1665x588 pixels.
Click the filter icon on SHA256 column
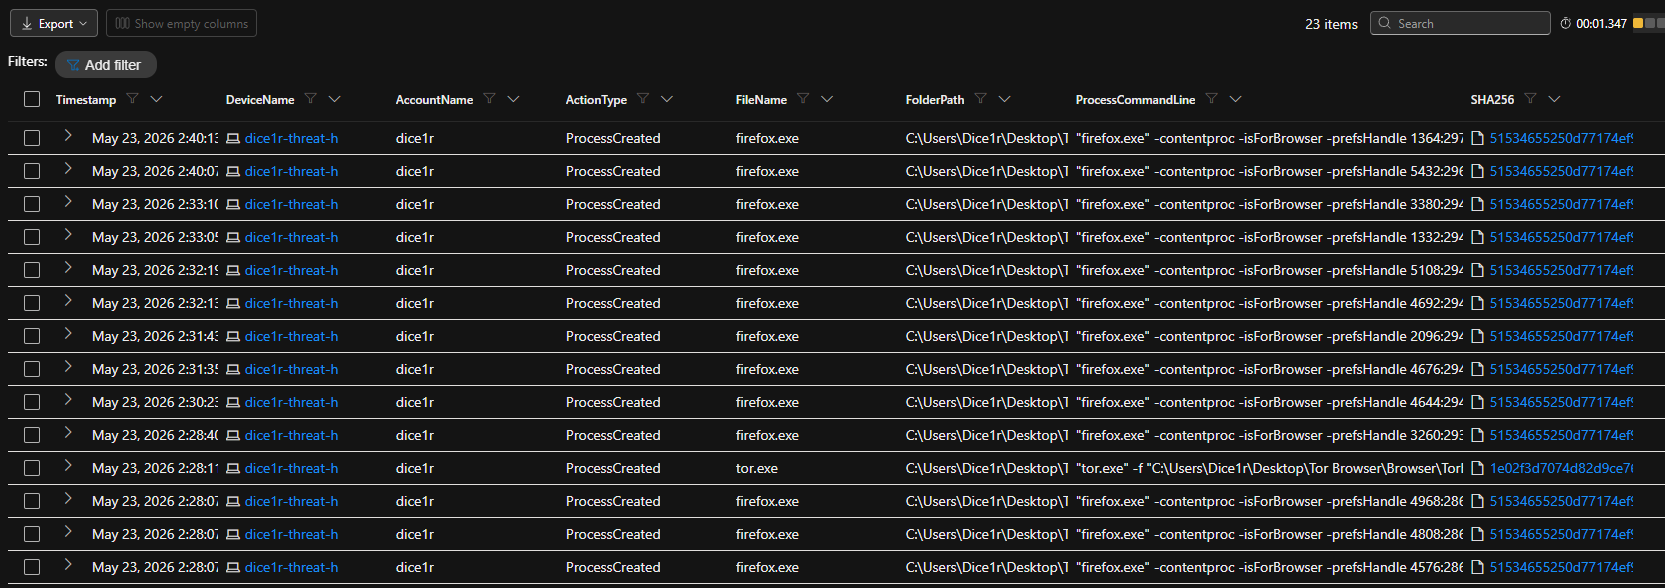tap(1530, 99)
